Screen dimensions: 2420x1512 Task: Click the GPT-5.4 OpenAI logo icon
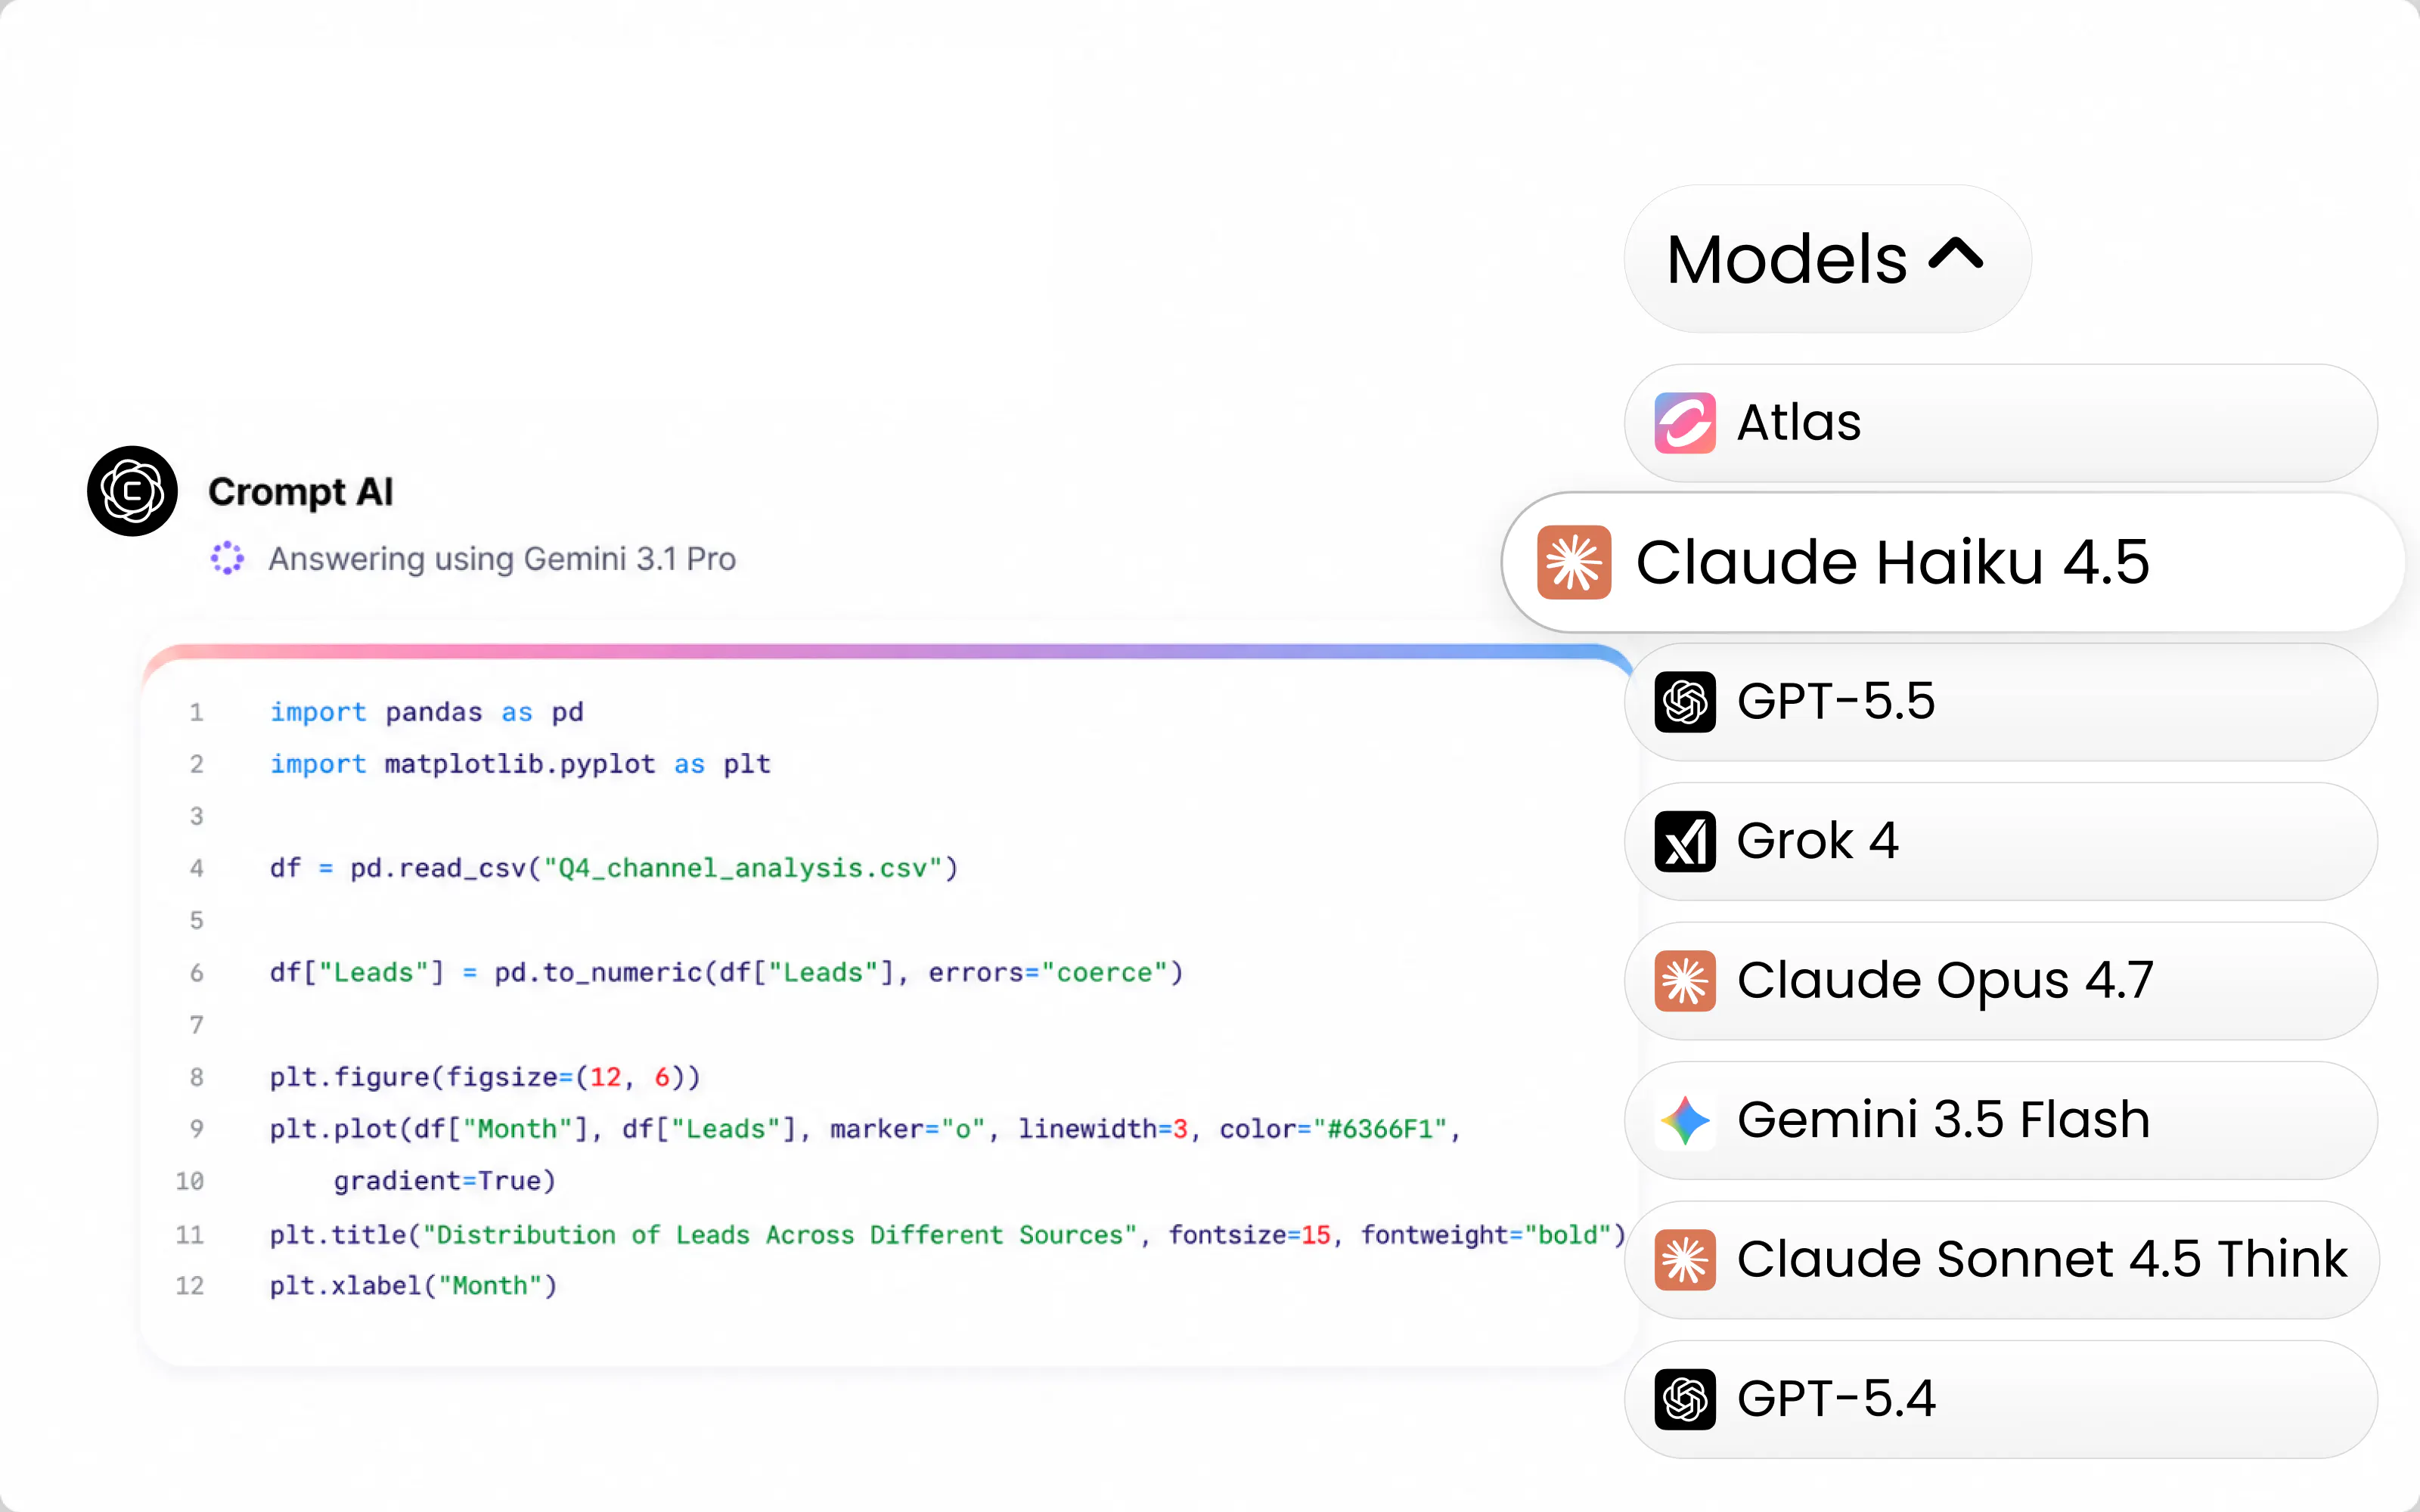1685,1400
